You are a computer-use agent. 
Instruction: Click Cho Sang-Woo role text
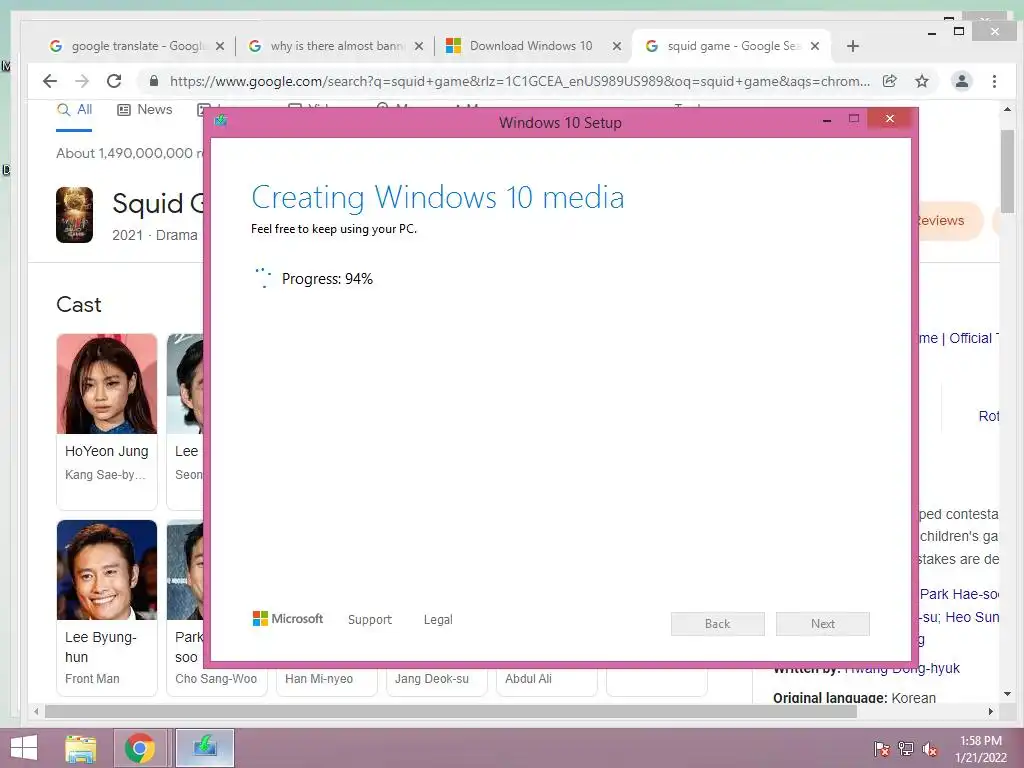[216, 679]
